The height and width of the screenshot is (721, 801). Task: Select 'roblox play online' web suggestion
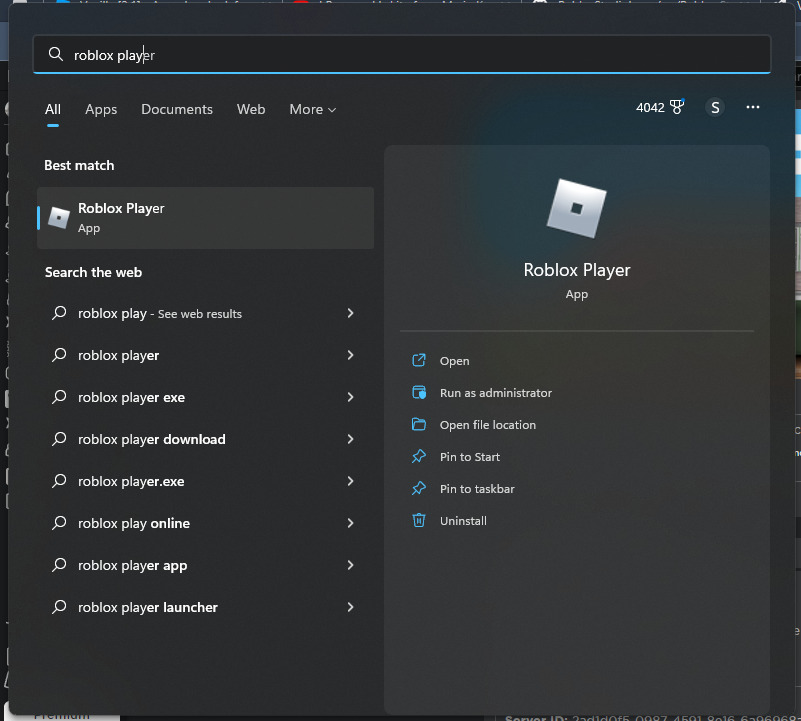coord(205,523)
